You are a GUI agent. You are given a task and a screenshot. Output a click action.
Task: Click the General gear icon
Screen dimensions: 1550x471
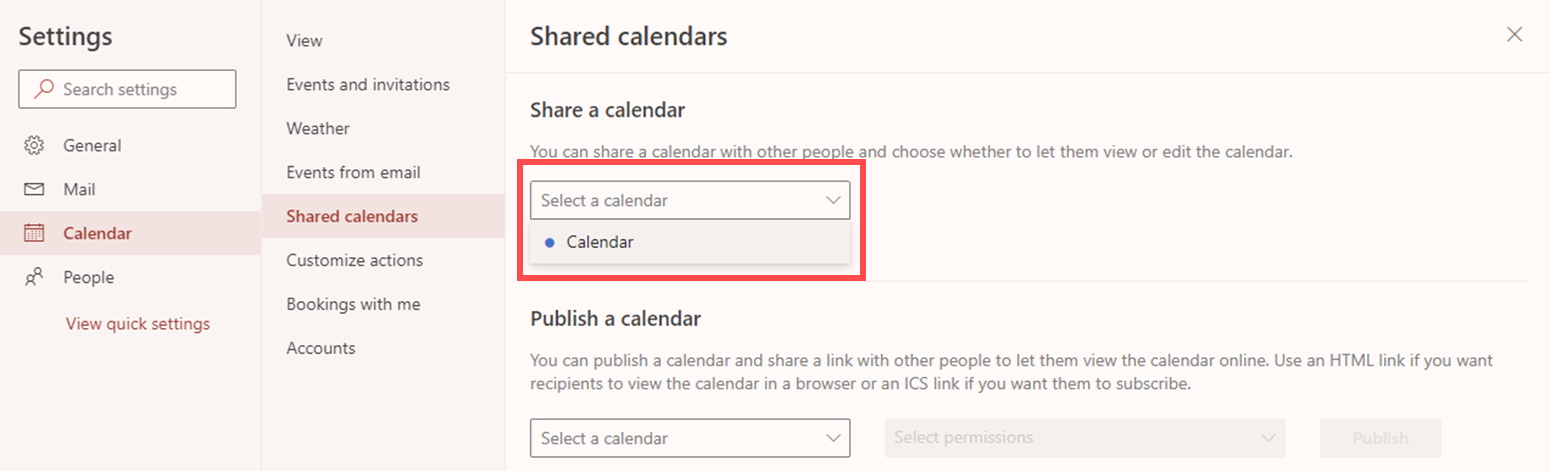[x=34, y=146]
